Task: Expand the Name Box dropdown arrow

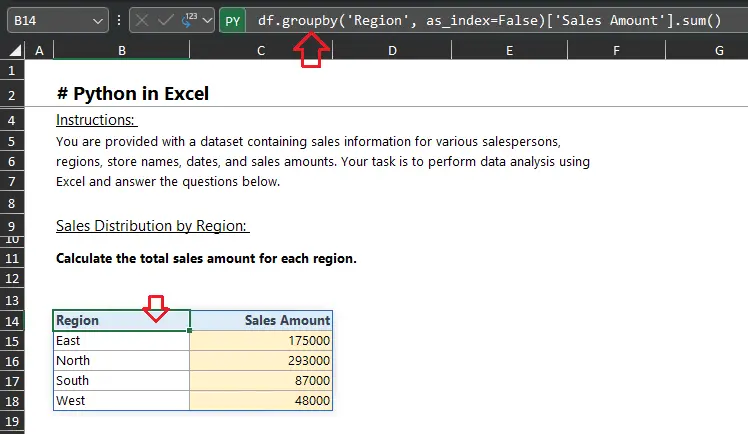Action: [97, 20]
